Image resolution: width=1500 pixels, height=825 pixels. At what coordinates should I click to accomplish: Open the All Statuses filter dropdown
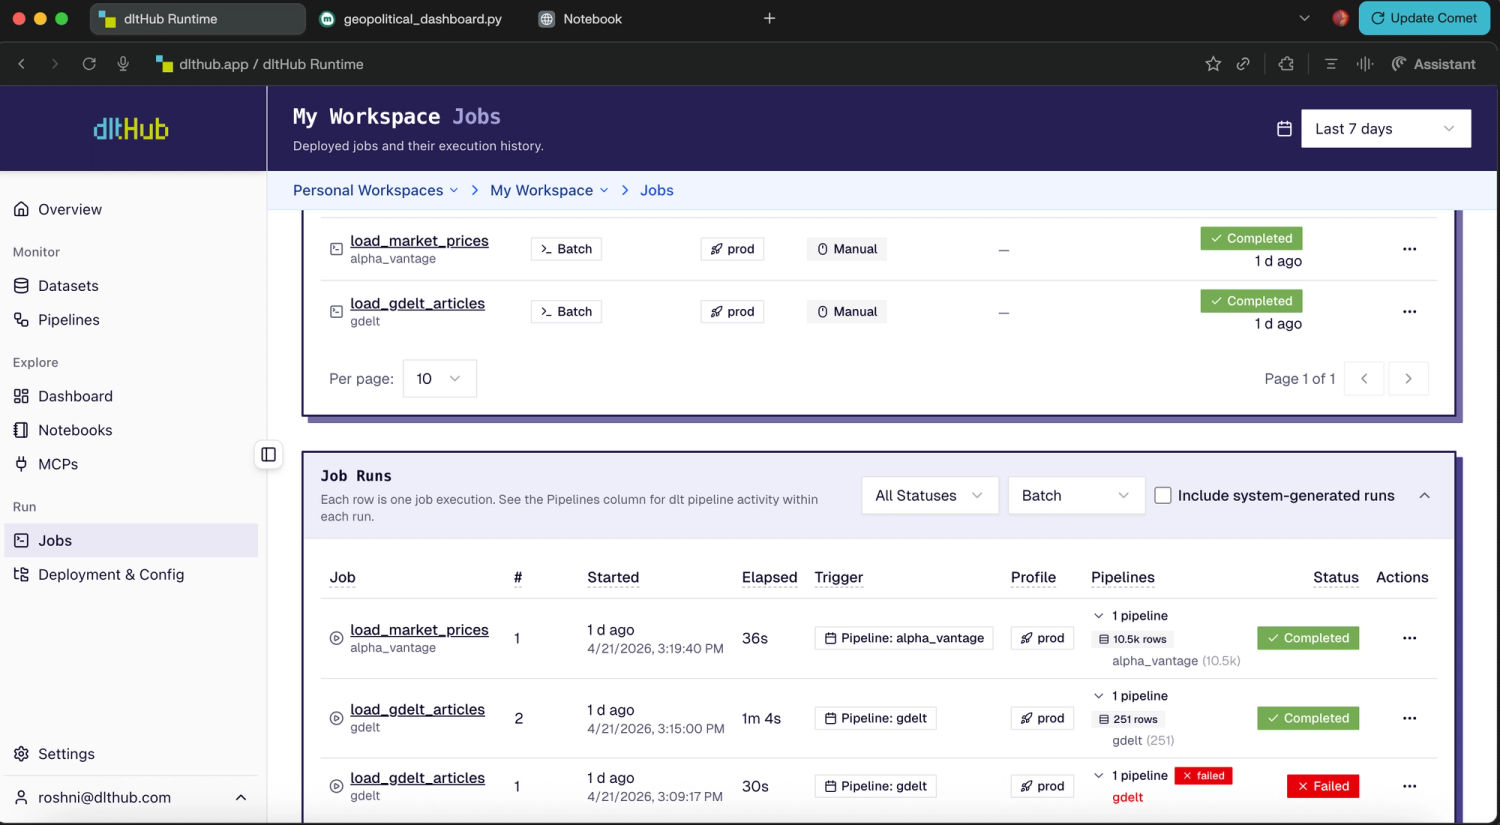coord(929,496)
